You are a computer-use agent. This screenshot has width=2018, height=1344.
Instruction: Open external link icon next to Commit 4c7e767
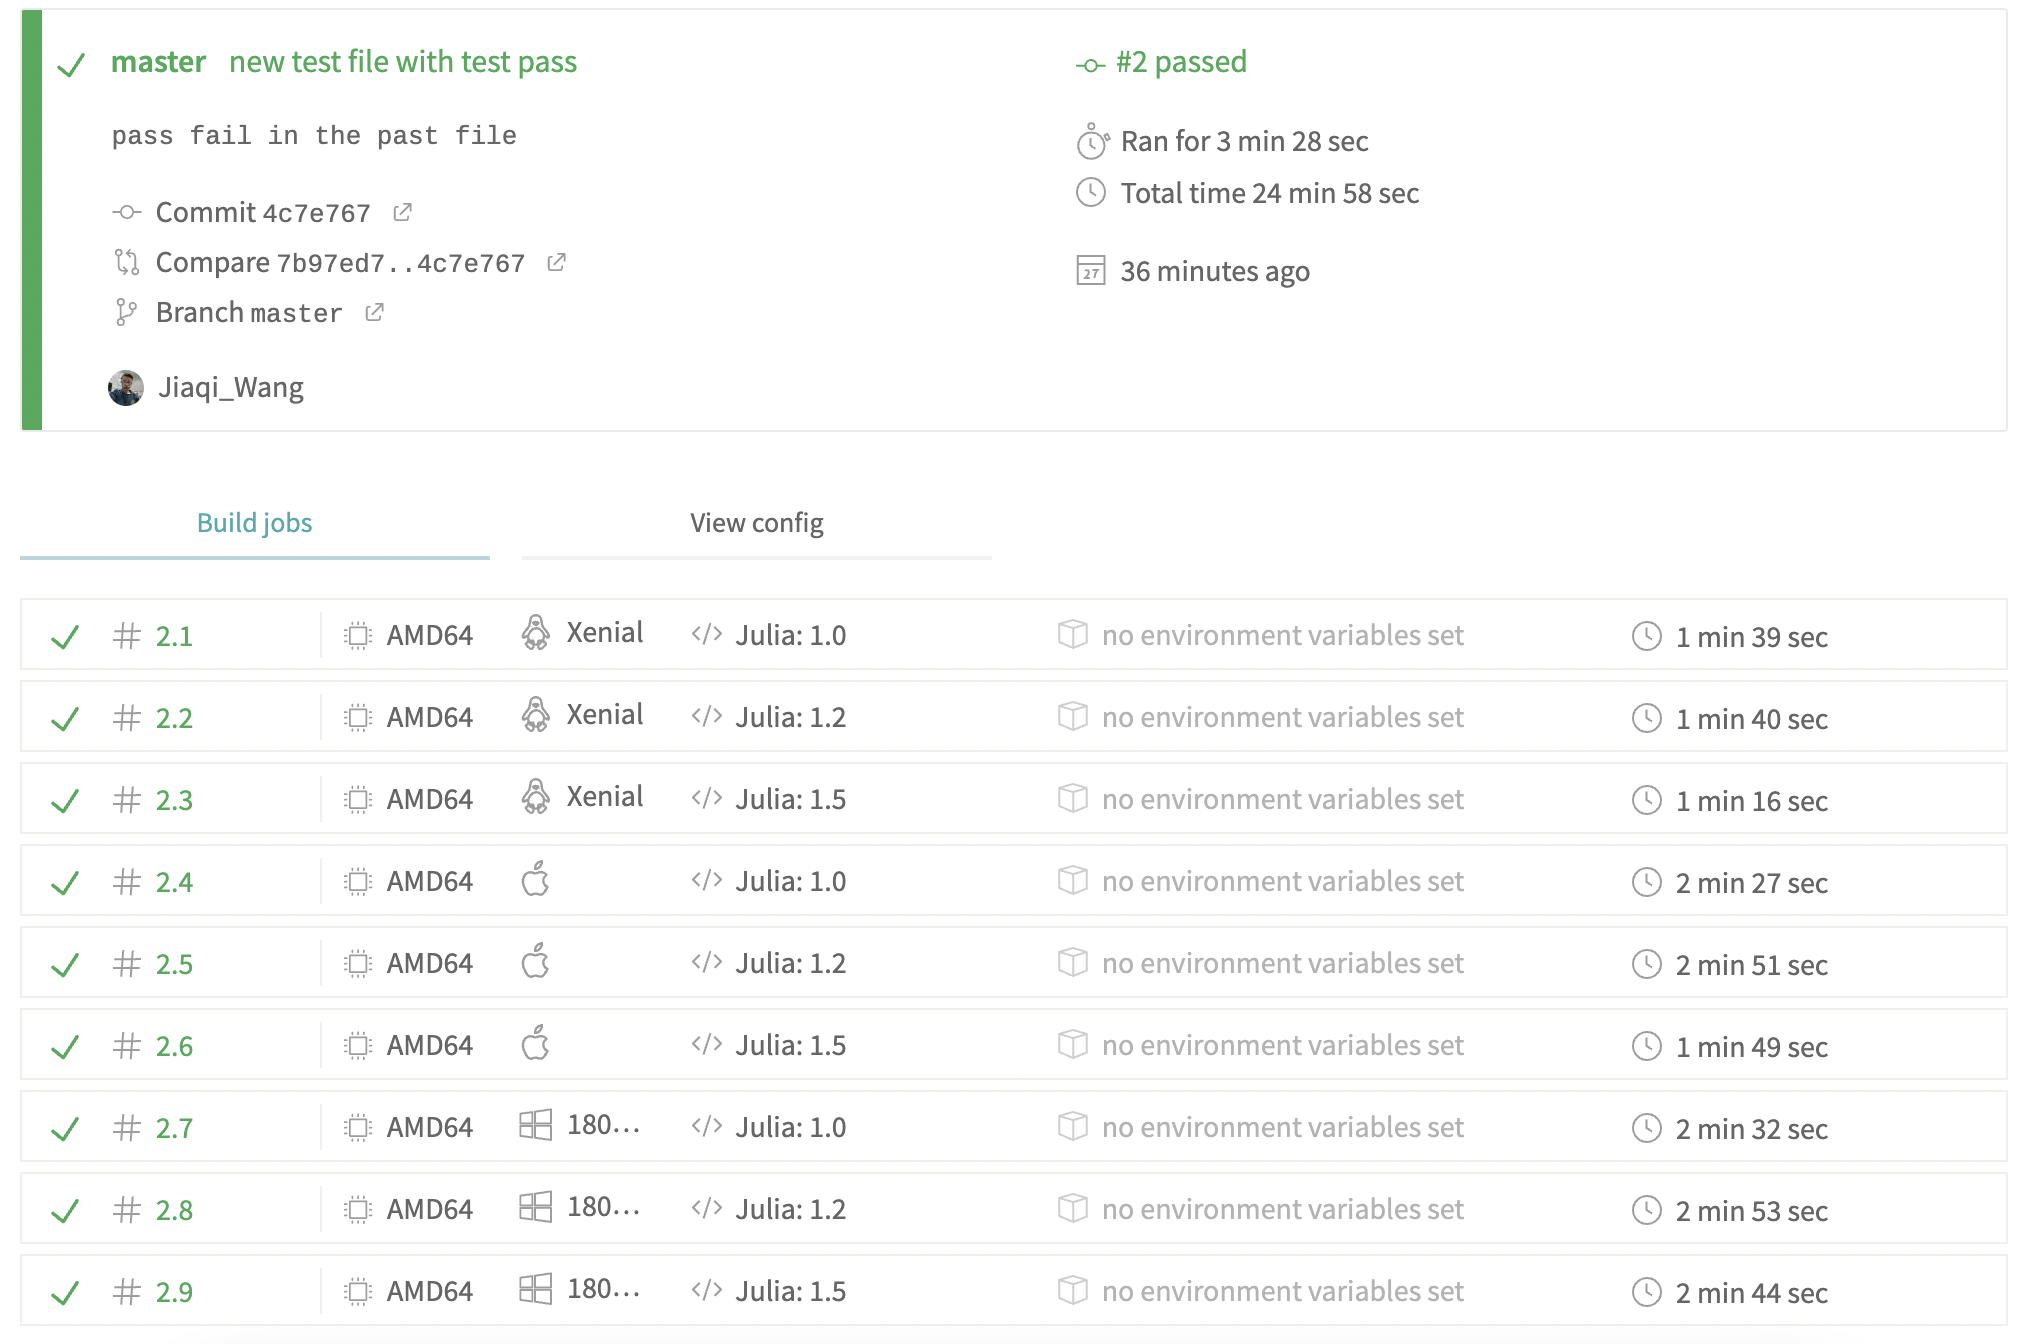pos(402,212)
